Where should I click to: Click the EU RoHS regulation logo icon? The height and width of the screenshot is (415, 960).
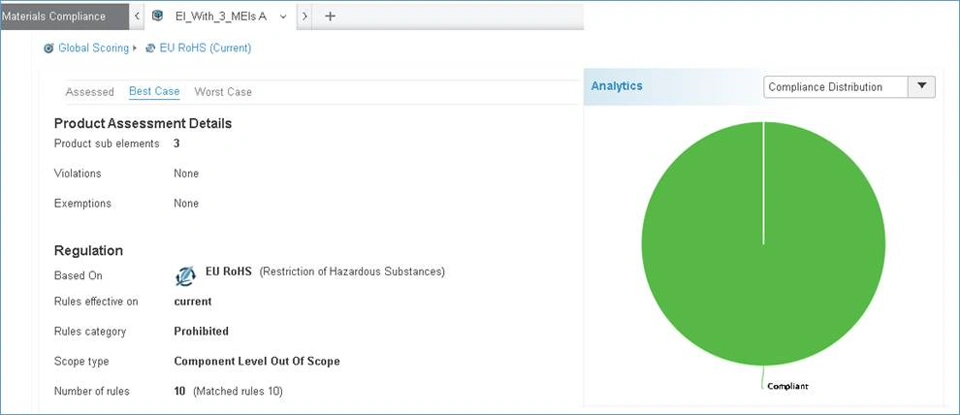point(185,276)
